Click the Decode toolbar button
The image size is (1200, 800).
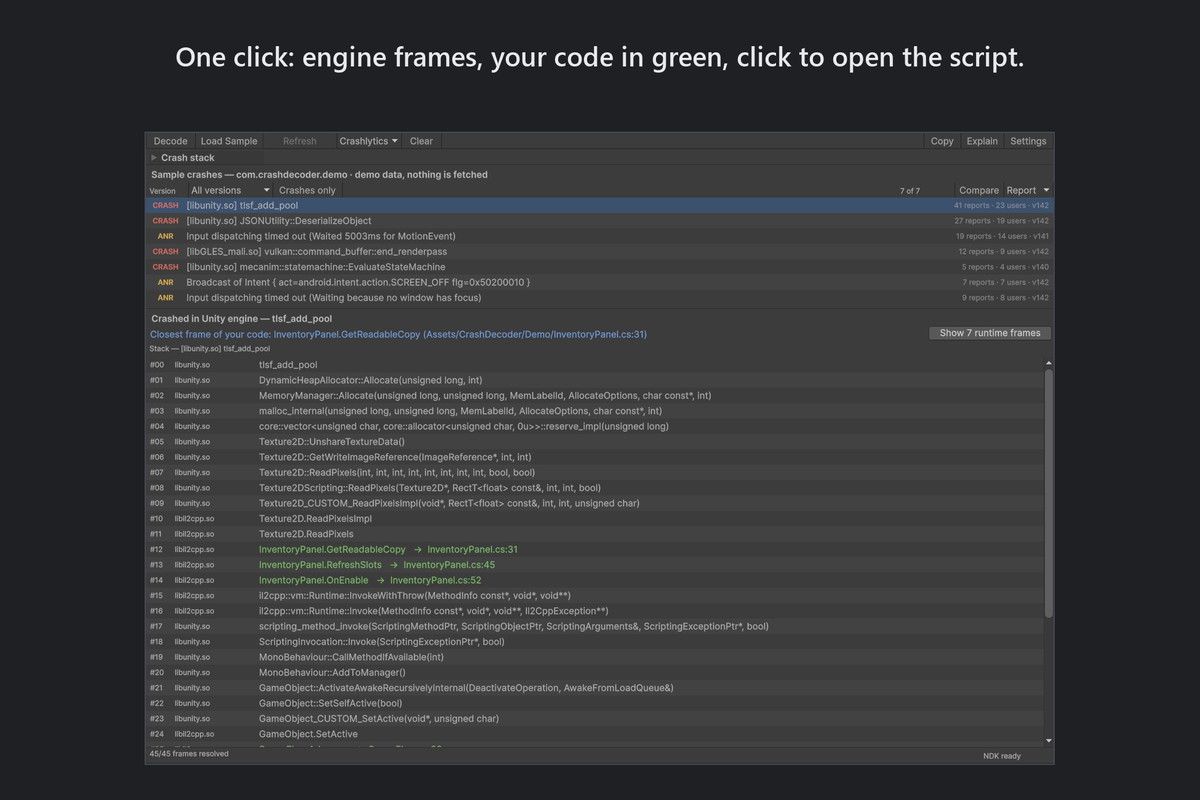(170, 141)
